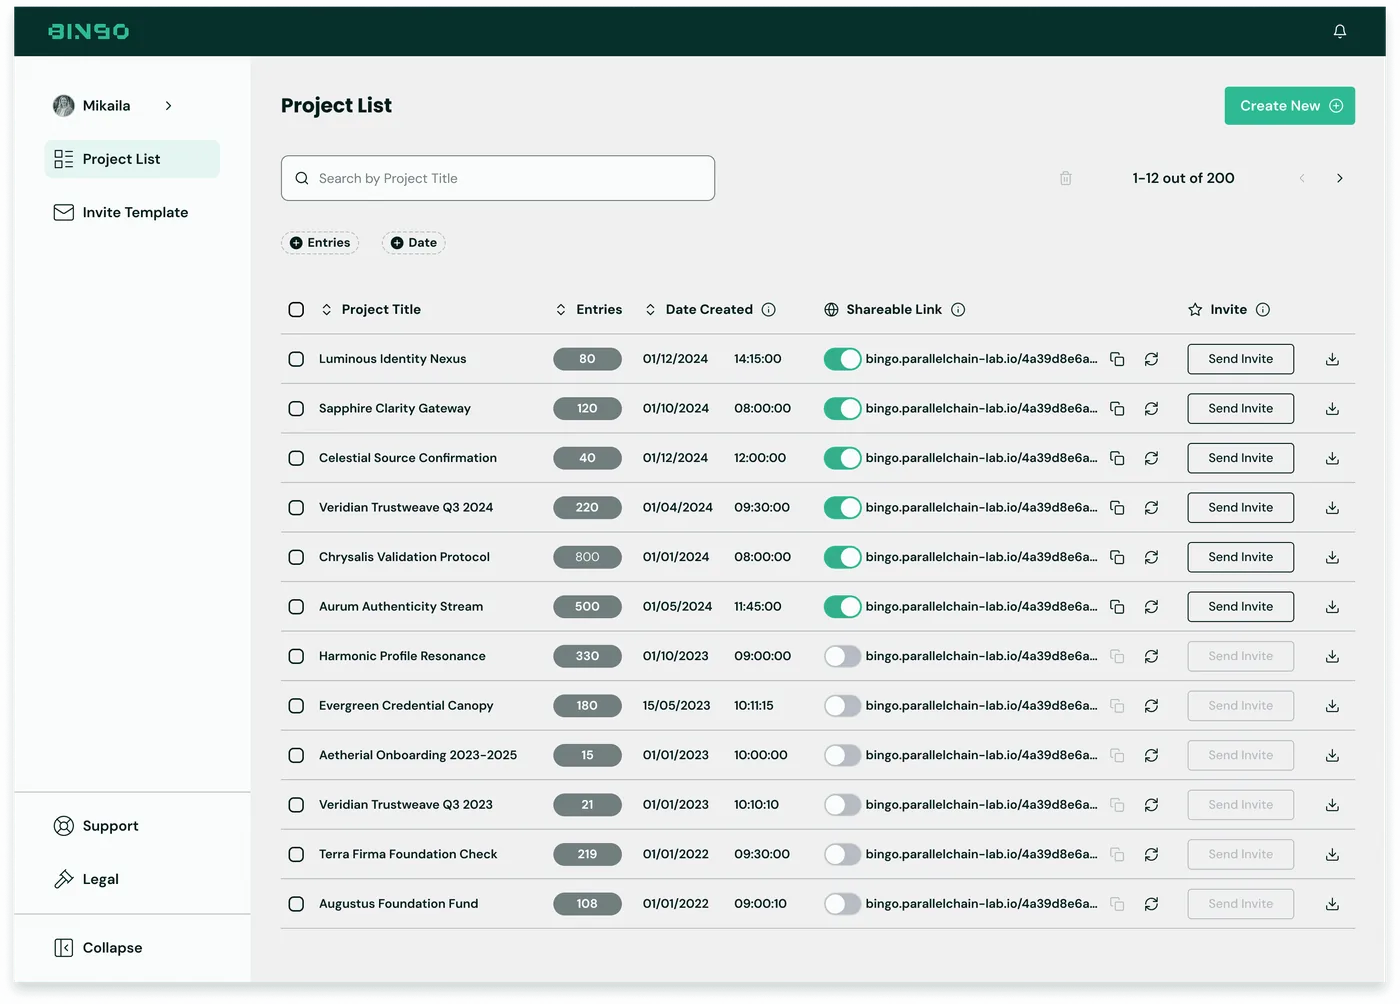This screenshot has width=1400, height=1004.
Task: Enable shareable link for Aetherial Onboarding 2023-2025
Action: [842, 755]
